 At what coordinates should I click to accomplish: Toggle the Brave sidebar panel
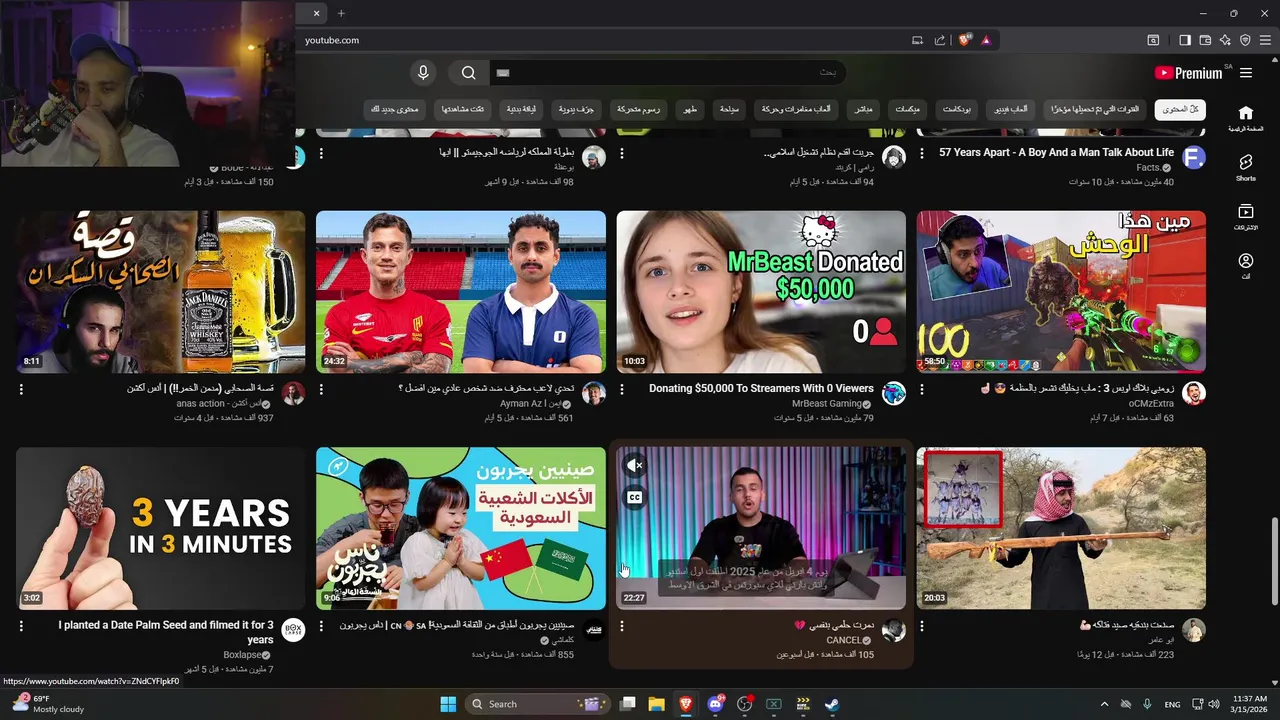pos(1184,40)
